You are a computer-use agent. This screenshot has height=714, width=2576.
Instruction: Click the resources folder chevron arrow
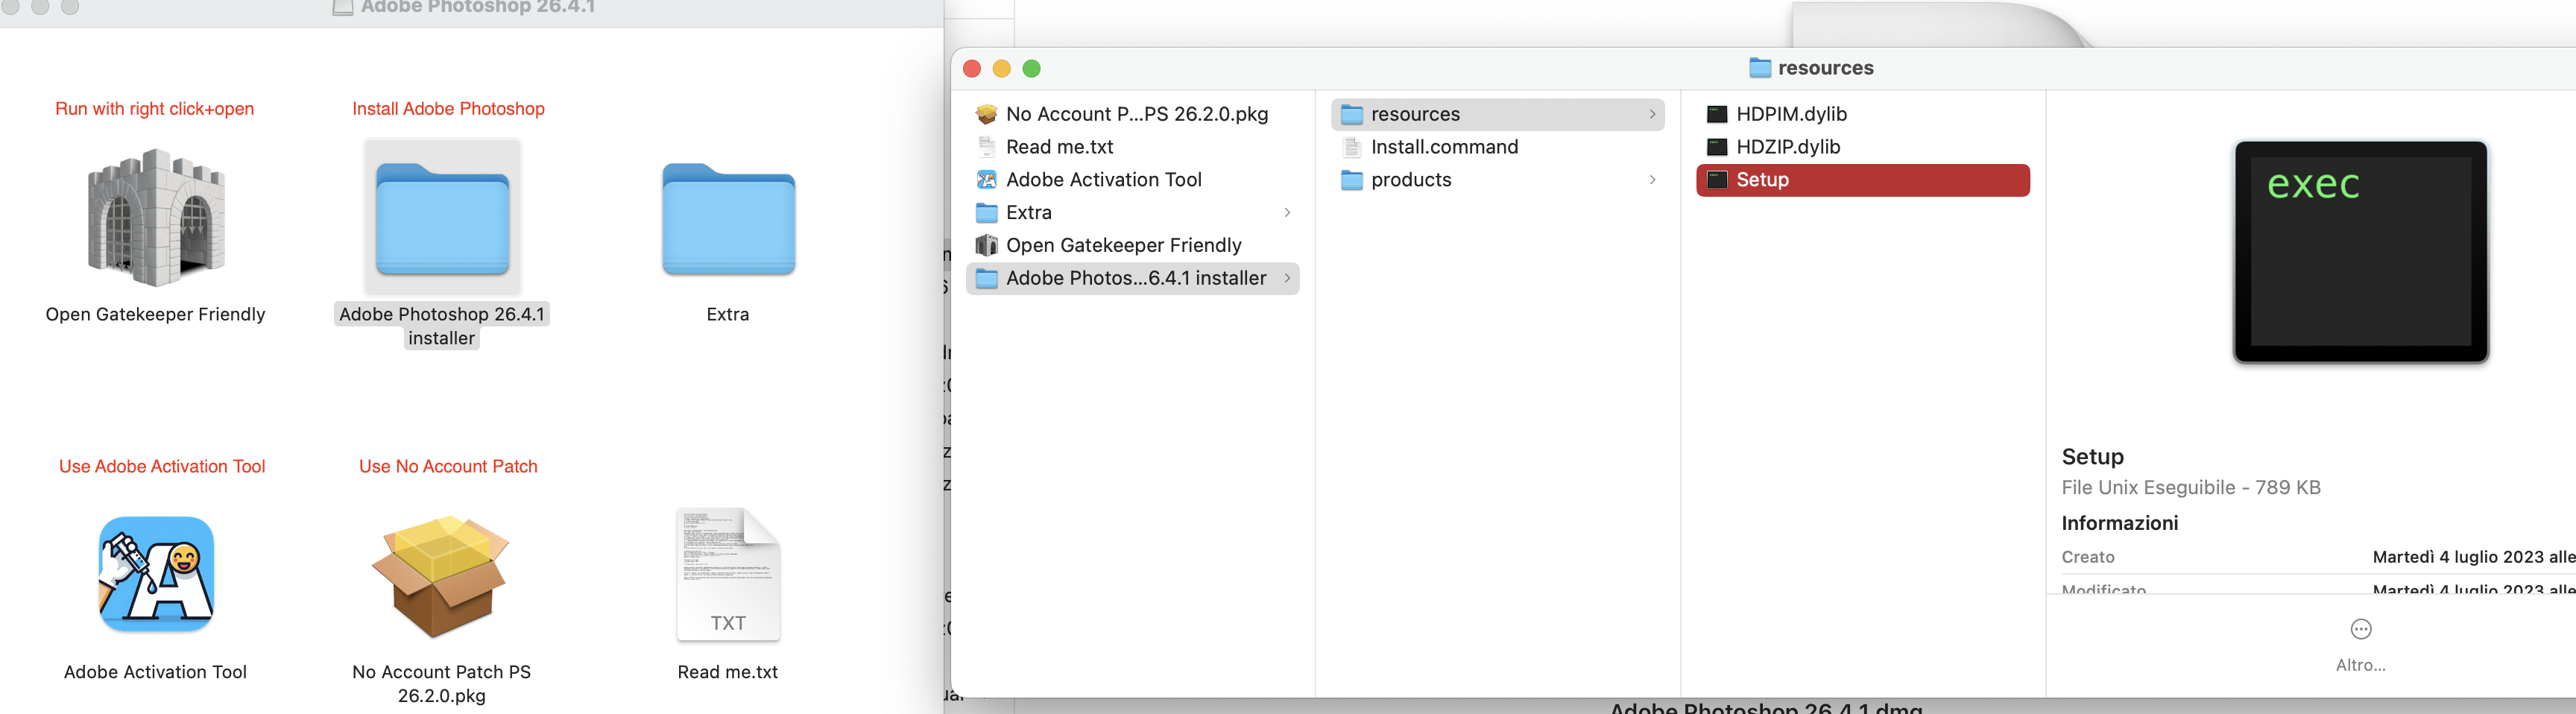pos(1652,114)
